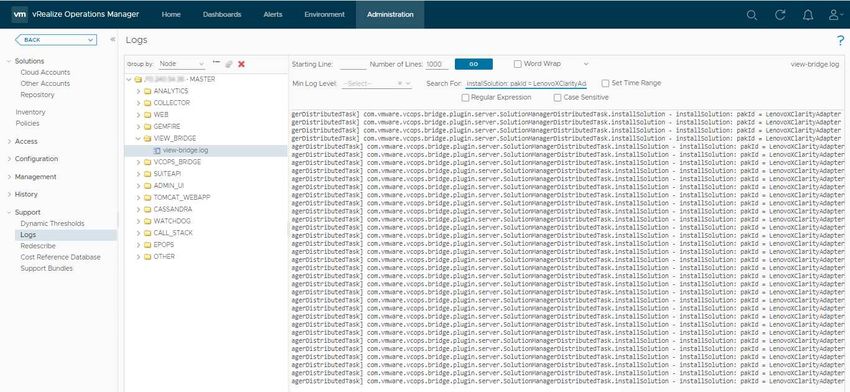Click the edit properties icon beside Group by
Screen dimensions: 850x392
[x=229, y=64]
